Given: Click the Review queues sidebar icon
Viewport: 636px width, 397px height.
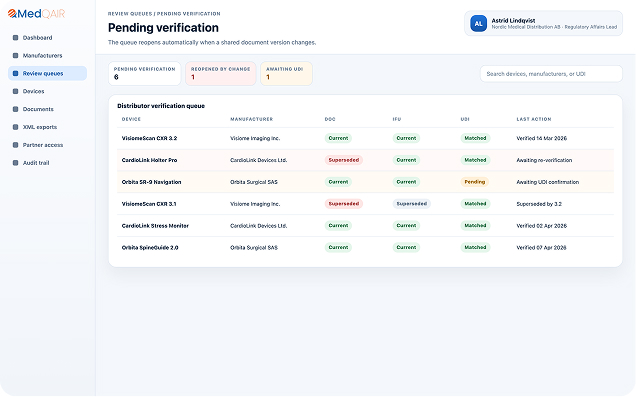Looking at the screenshot, I should pos(15,73).
